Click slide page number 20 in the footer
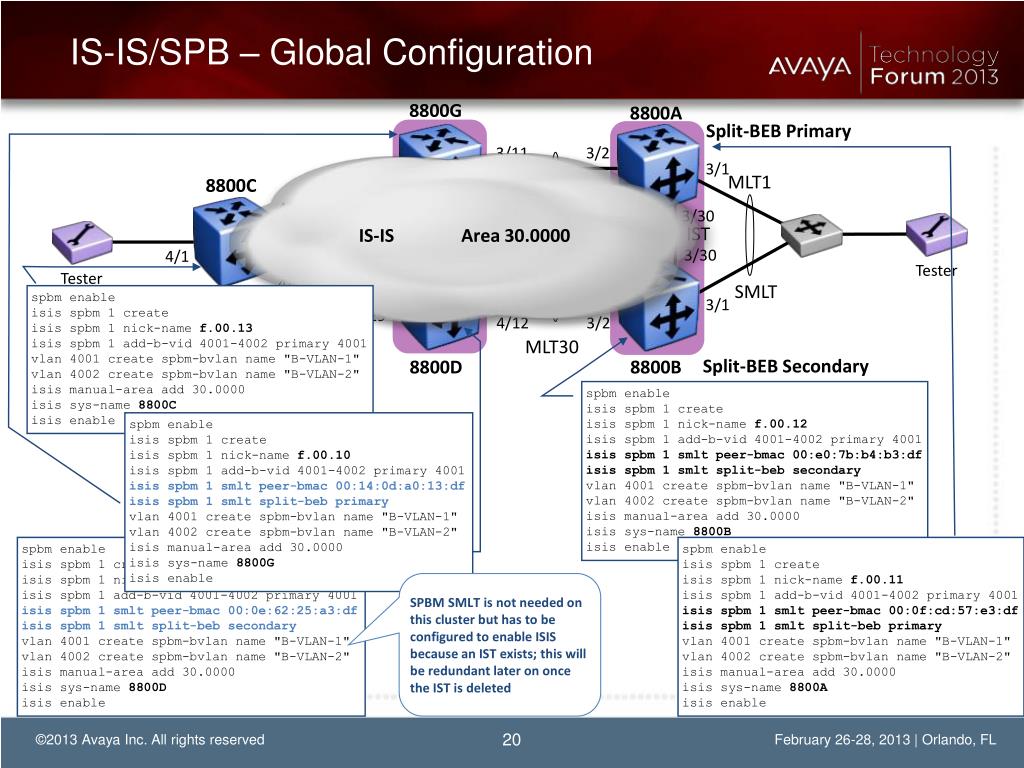This screenshot has height=768, width=1024. coord(511,740)
